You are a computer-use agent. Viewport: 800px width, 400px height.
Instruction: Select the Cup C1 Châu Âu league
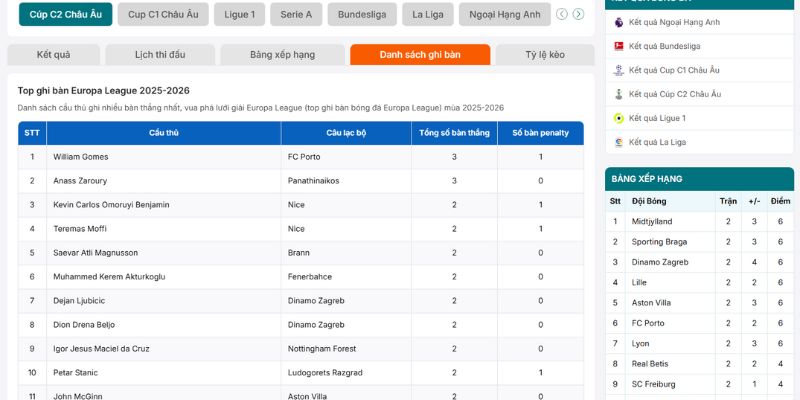(163, 14)
